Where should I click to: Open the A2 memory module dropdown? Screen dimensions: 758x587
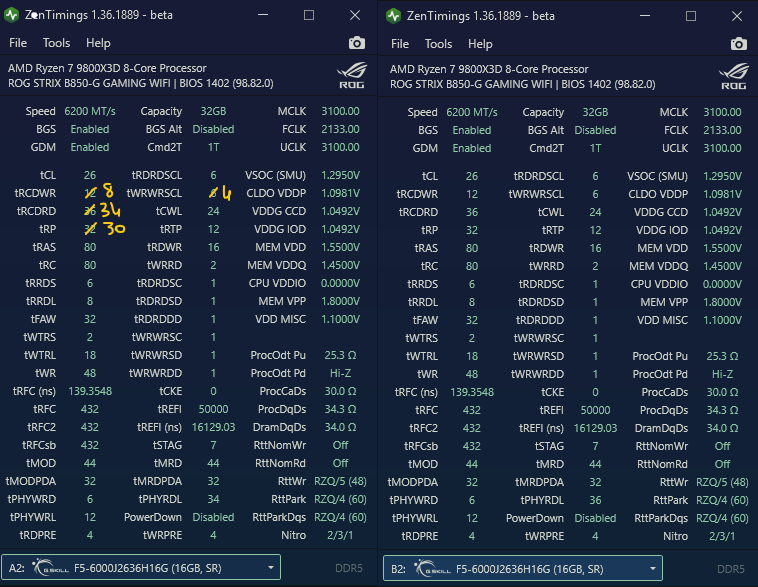point(141,567)
